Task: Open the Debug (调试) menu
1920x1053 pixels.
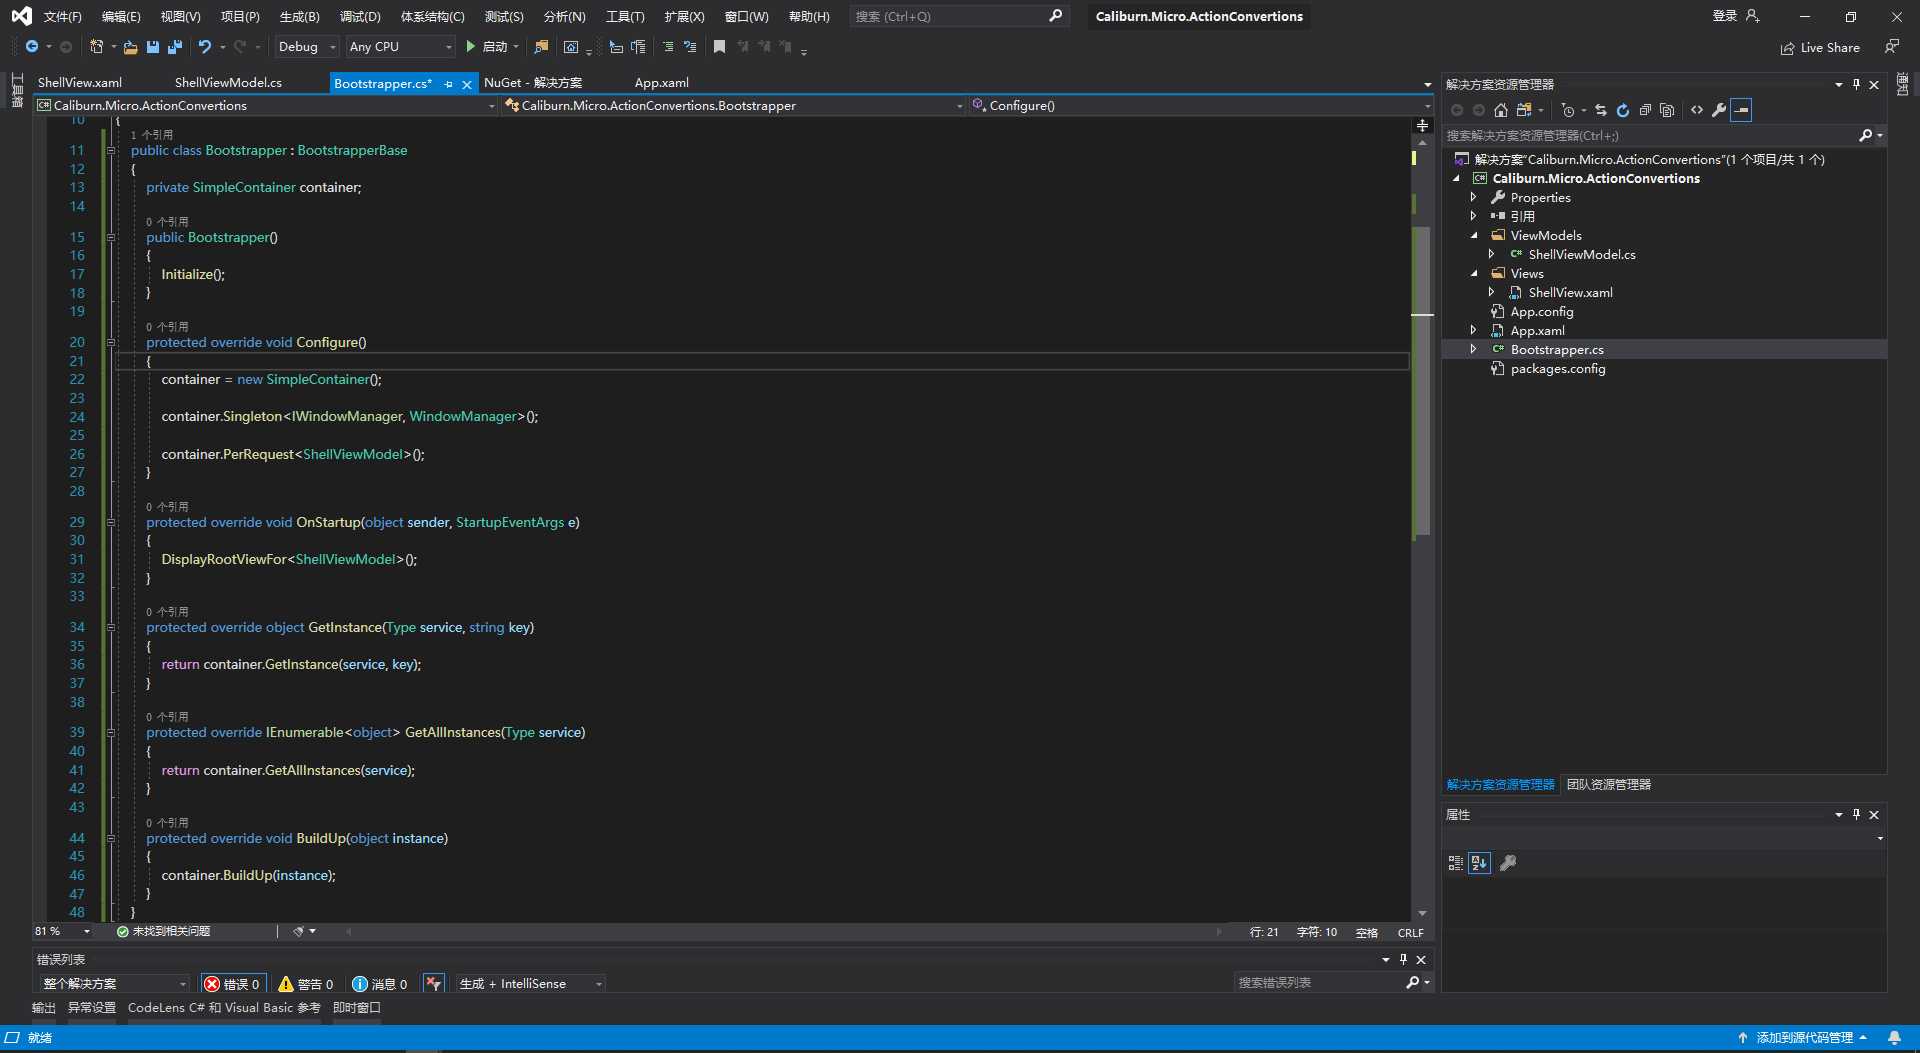Action: 360,16
